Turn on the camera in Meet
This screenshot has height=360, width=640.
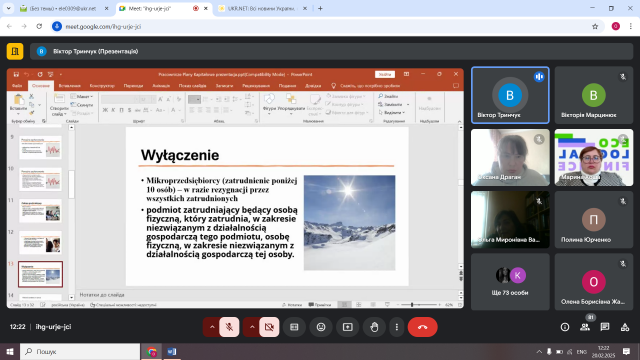269,327
